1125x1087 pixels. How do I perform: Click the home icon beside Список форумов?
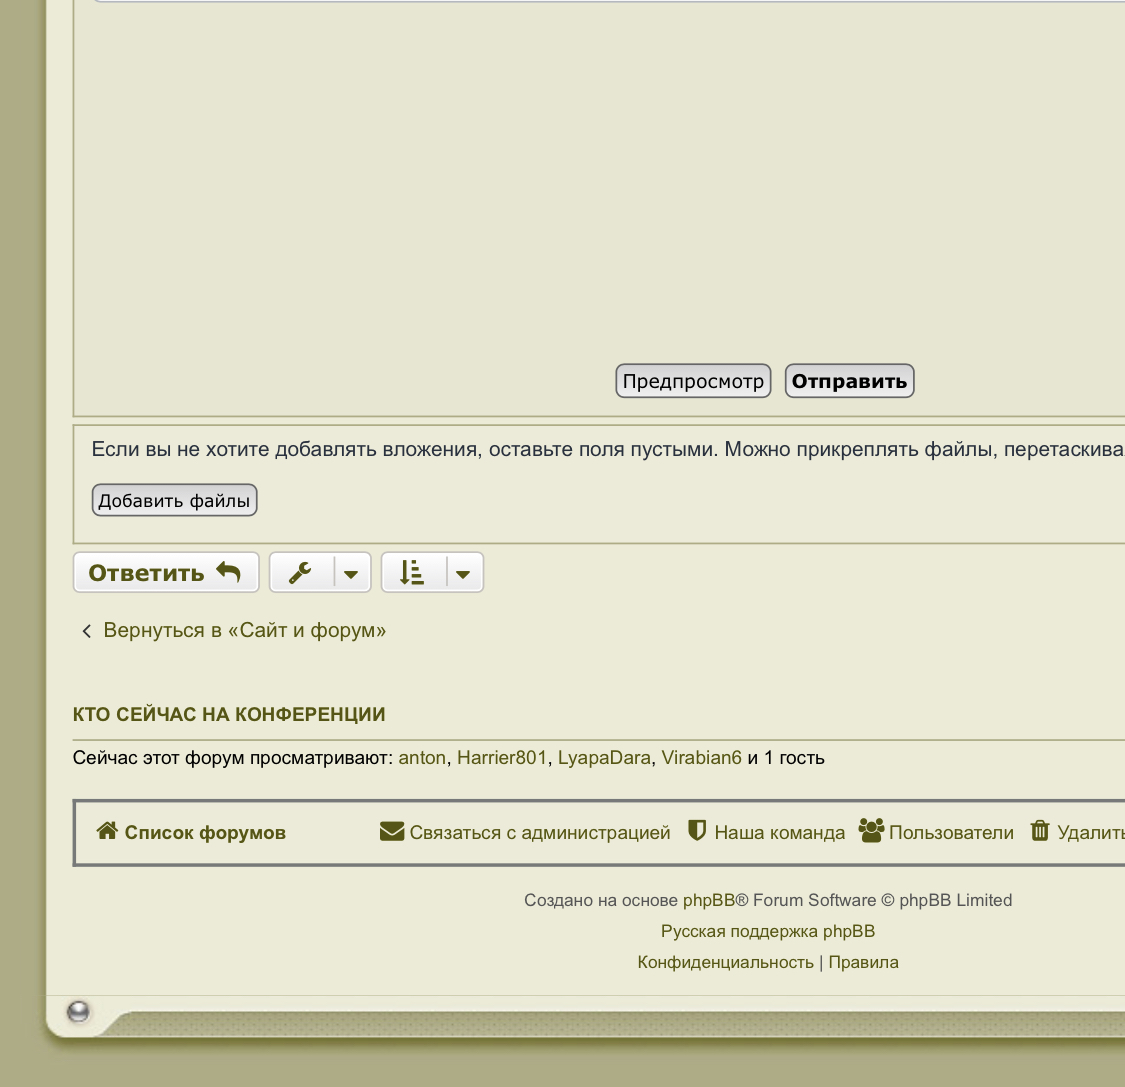[107, 831]
